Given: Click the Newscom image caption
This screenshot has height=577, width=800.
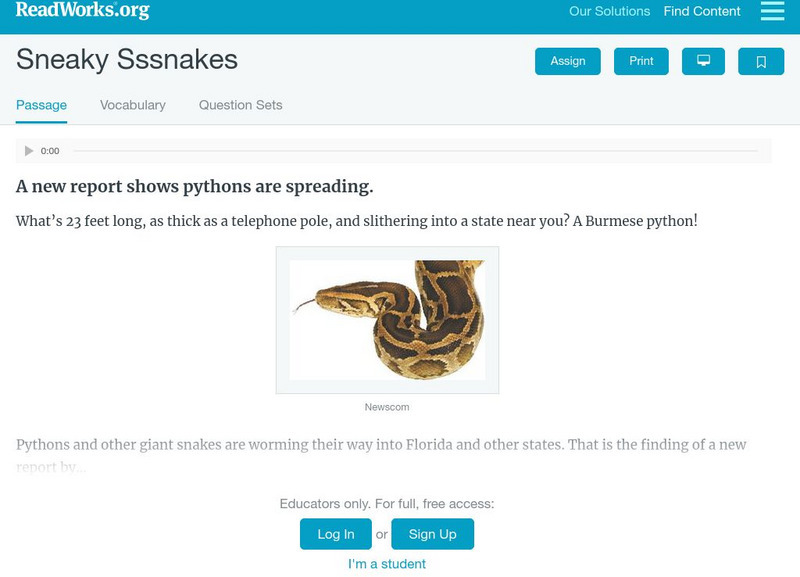Looking at the screenshot, I should (x=387, y=407).
